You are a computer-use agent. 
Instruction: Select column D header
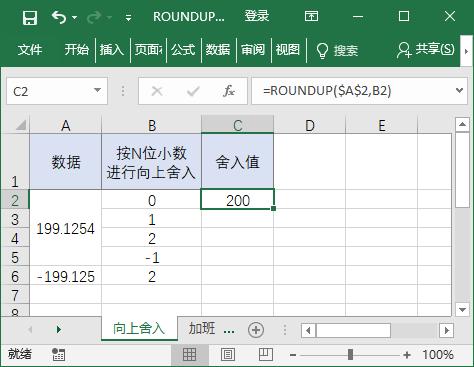pos(310,125)
